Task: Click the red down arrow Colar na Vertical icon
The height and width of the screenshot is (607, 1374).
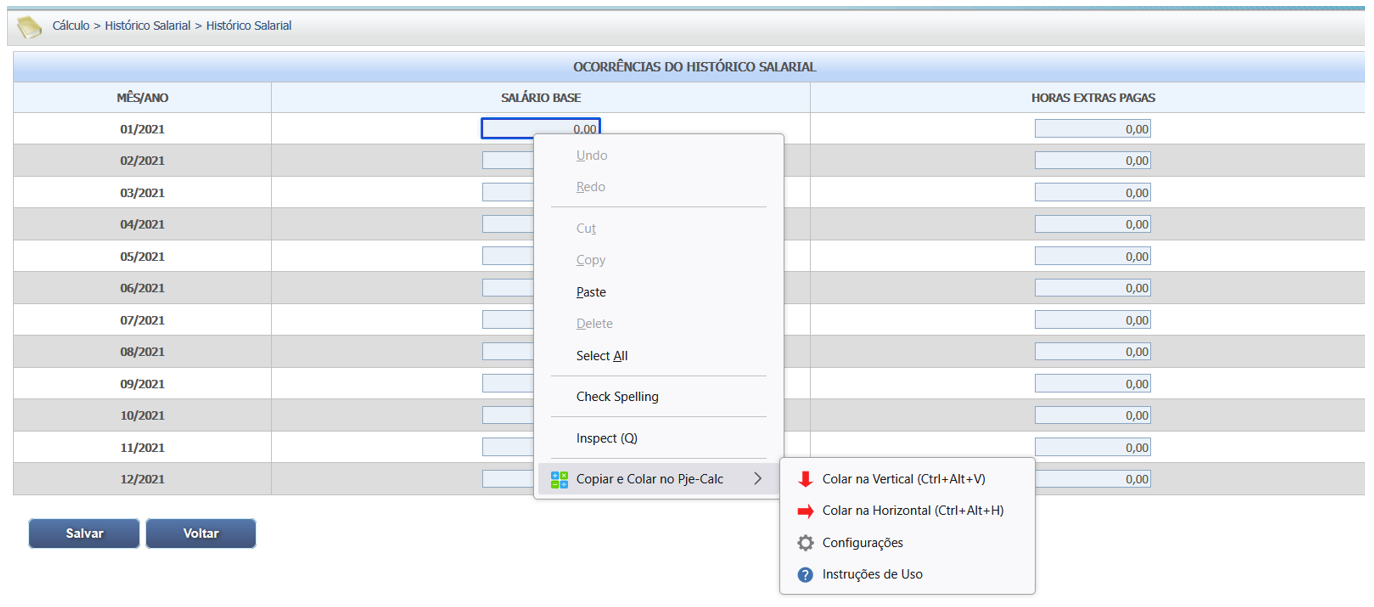Action: click(x=805, y=479)
